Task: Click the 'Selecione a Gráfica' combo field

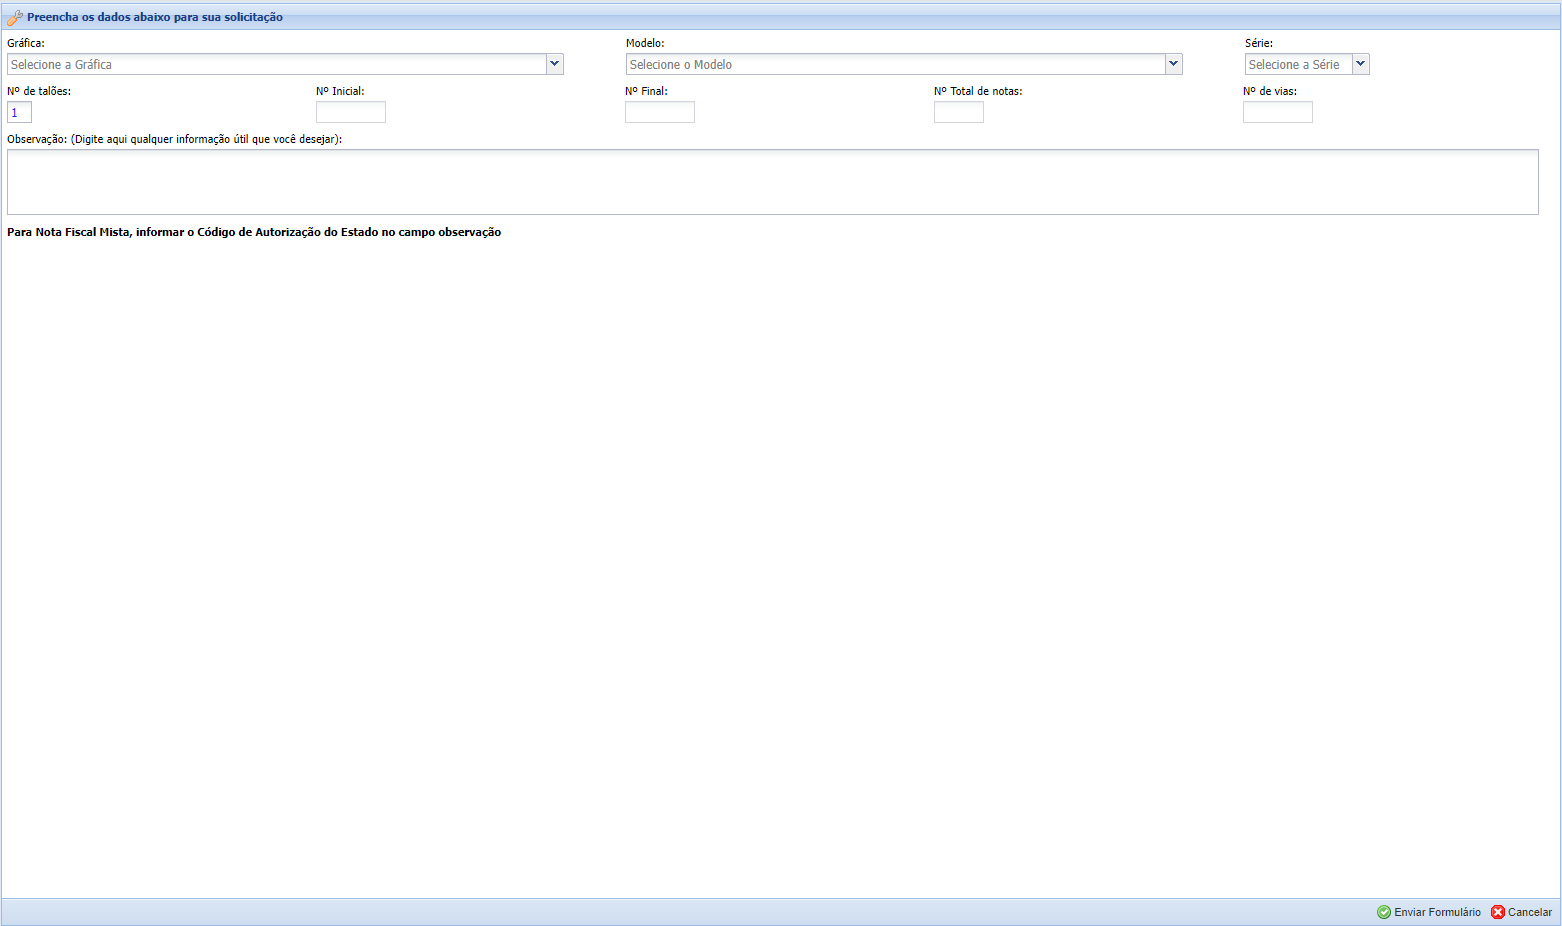Action: [277, 64]
